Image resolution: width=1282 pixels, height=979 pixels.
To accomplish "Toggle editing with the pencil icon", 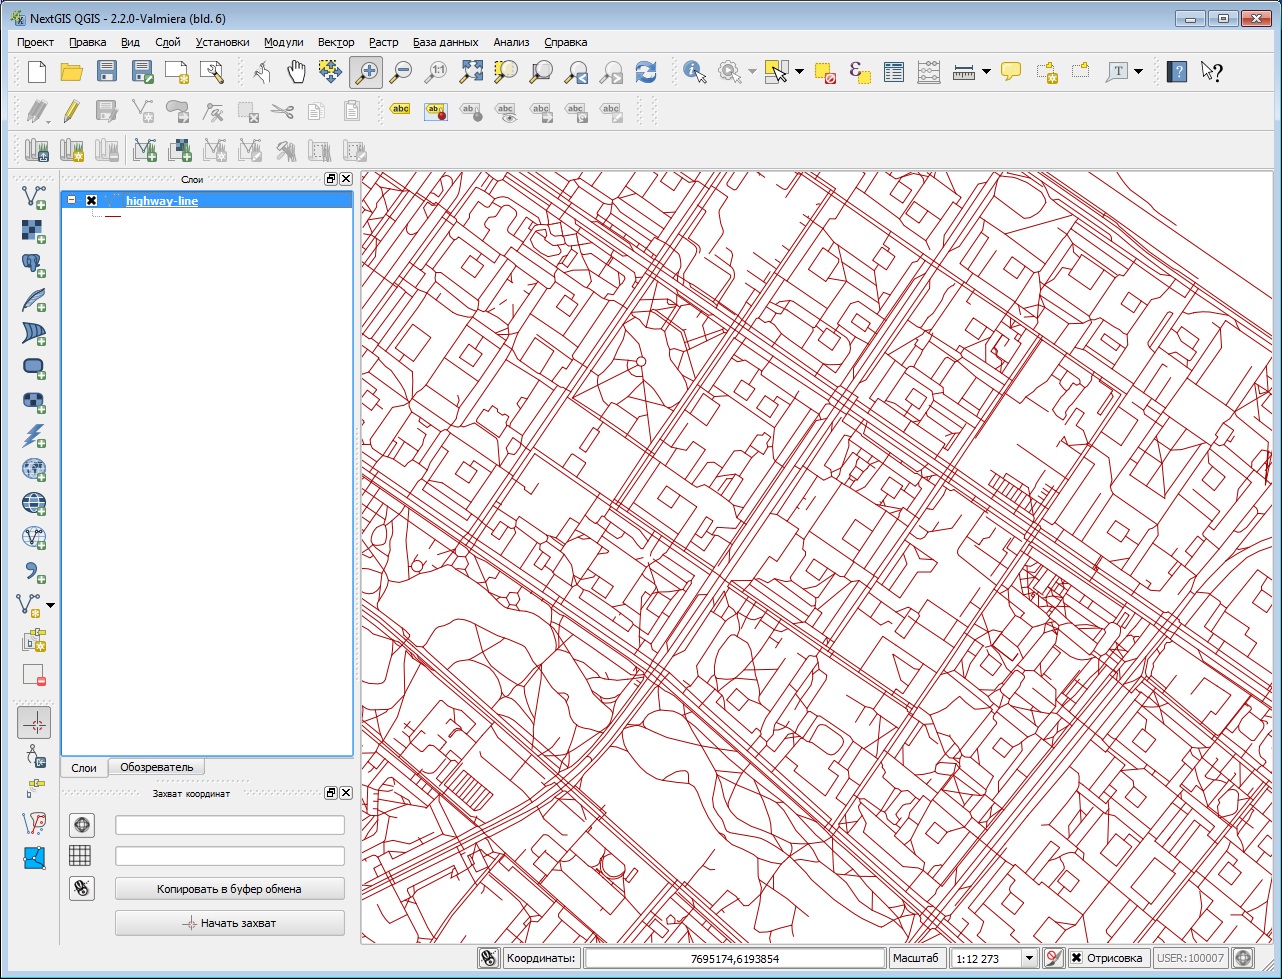I will tap(70, 111).
